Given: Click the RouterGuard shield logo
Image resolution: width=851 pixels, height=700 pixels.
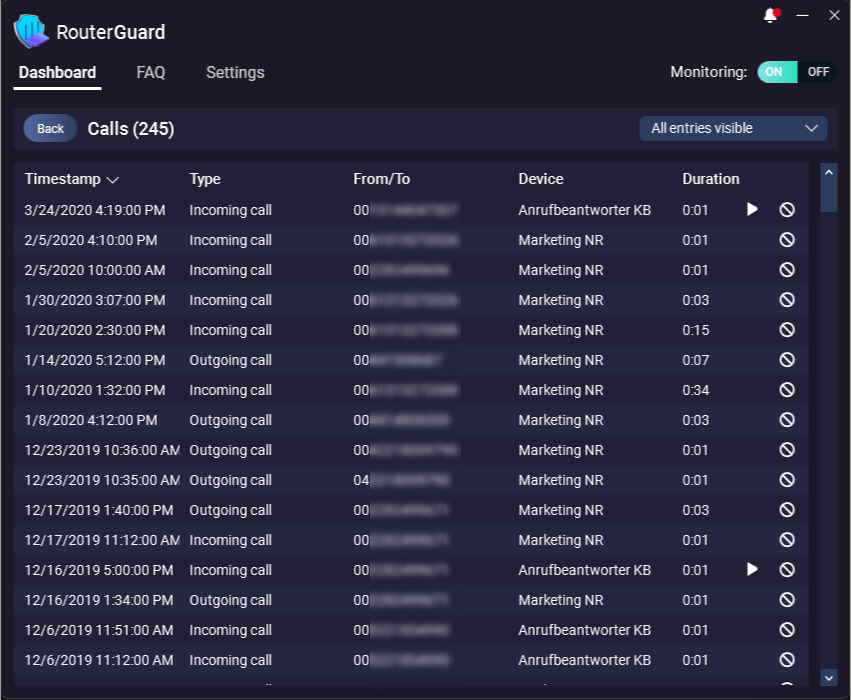Looking at the screenshot, I should click(30, 31).
